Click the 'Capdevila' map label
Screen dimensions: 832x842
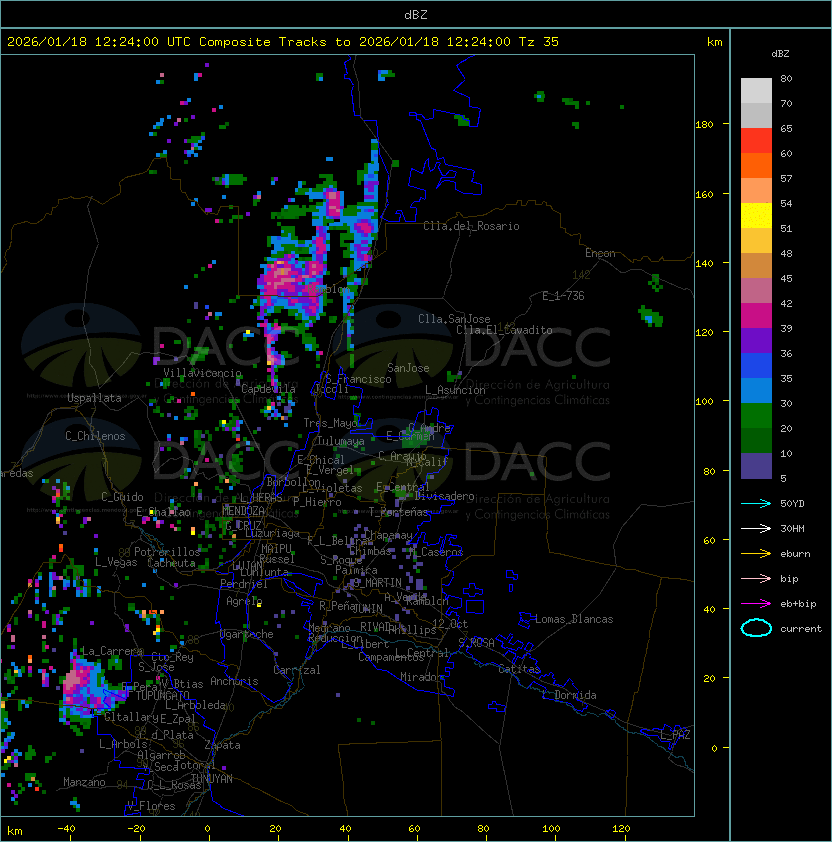coord(268,389)
